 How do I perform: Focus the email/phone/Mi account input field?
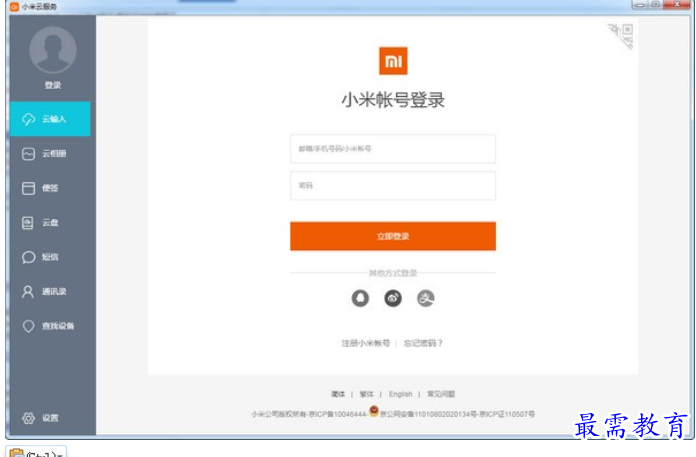(x=393, y=149)
